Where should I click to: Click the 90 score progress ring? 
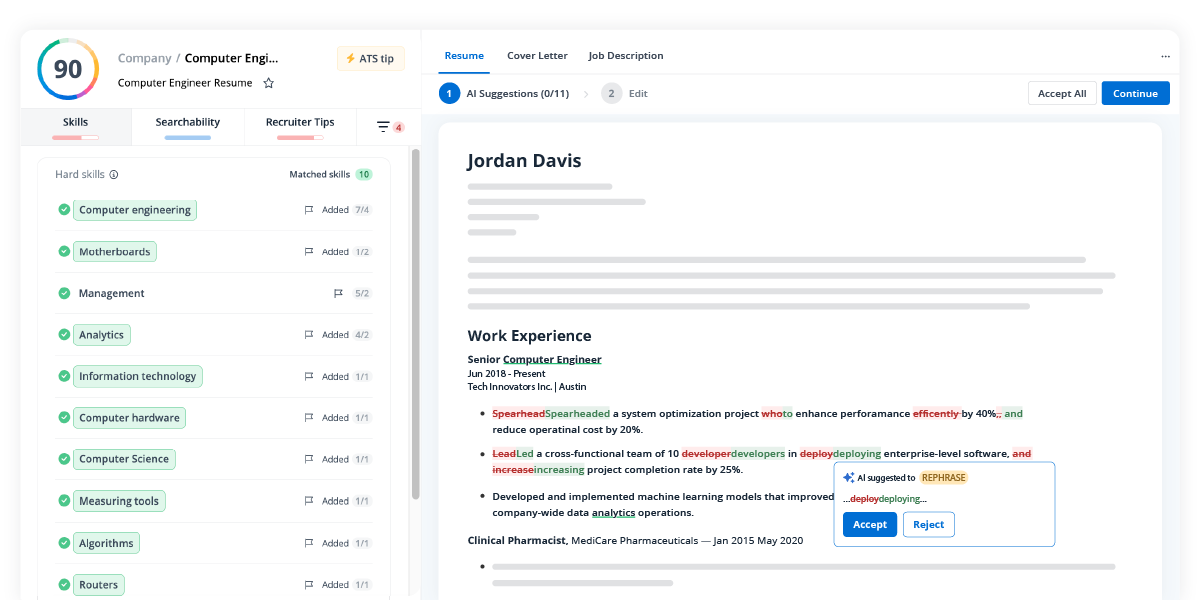[x=68, y=69]
